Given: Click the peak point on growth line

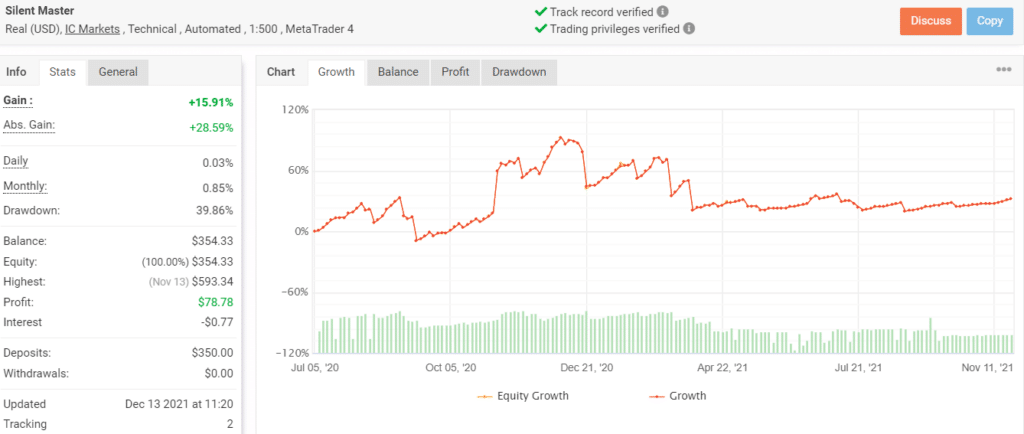Looking at the screenshot, I should 561,137.
